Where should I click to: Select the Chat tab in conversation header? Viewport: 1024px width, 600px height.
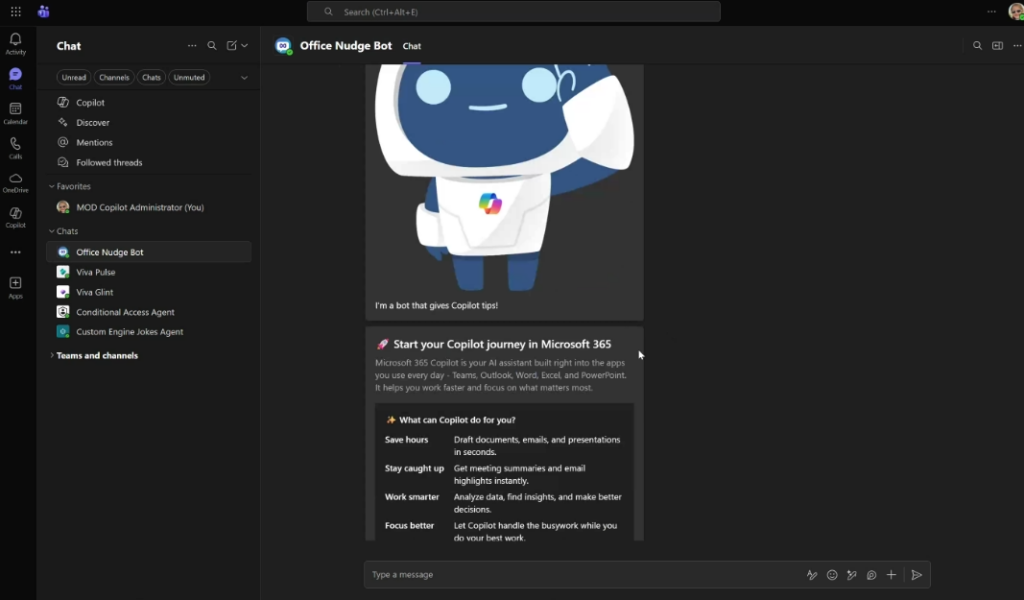click(411, 46)
